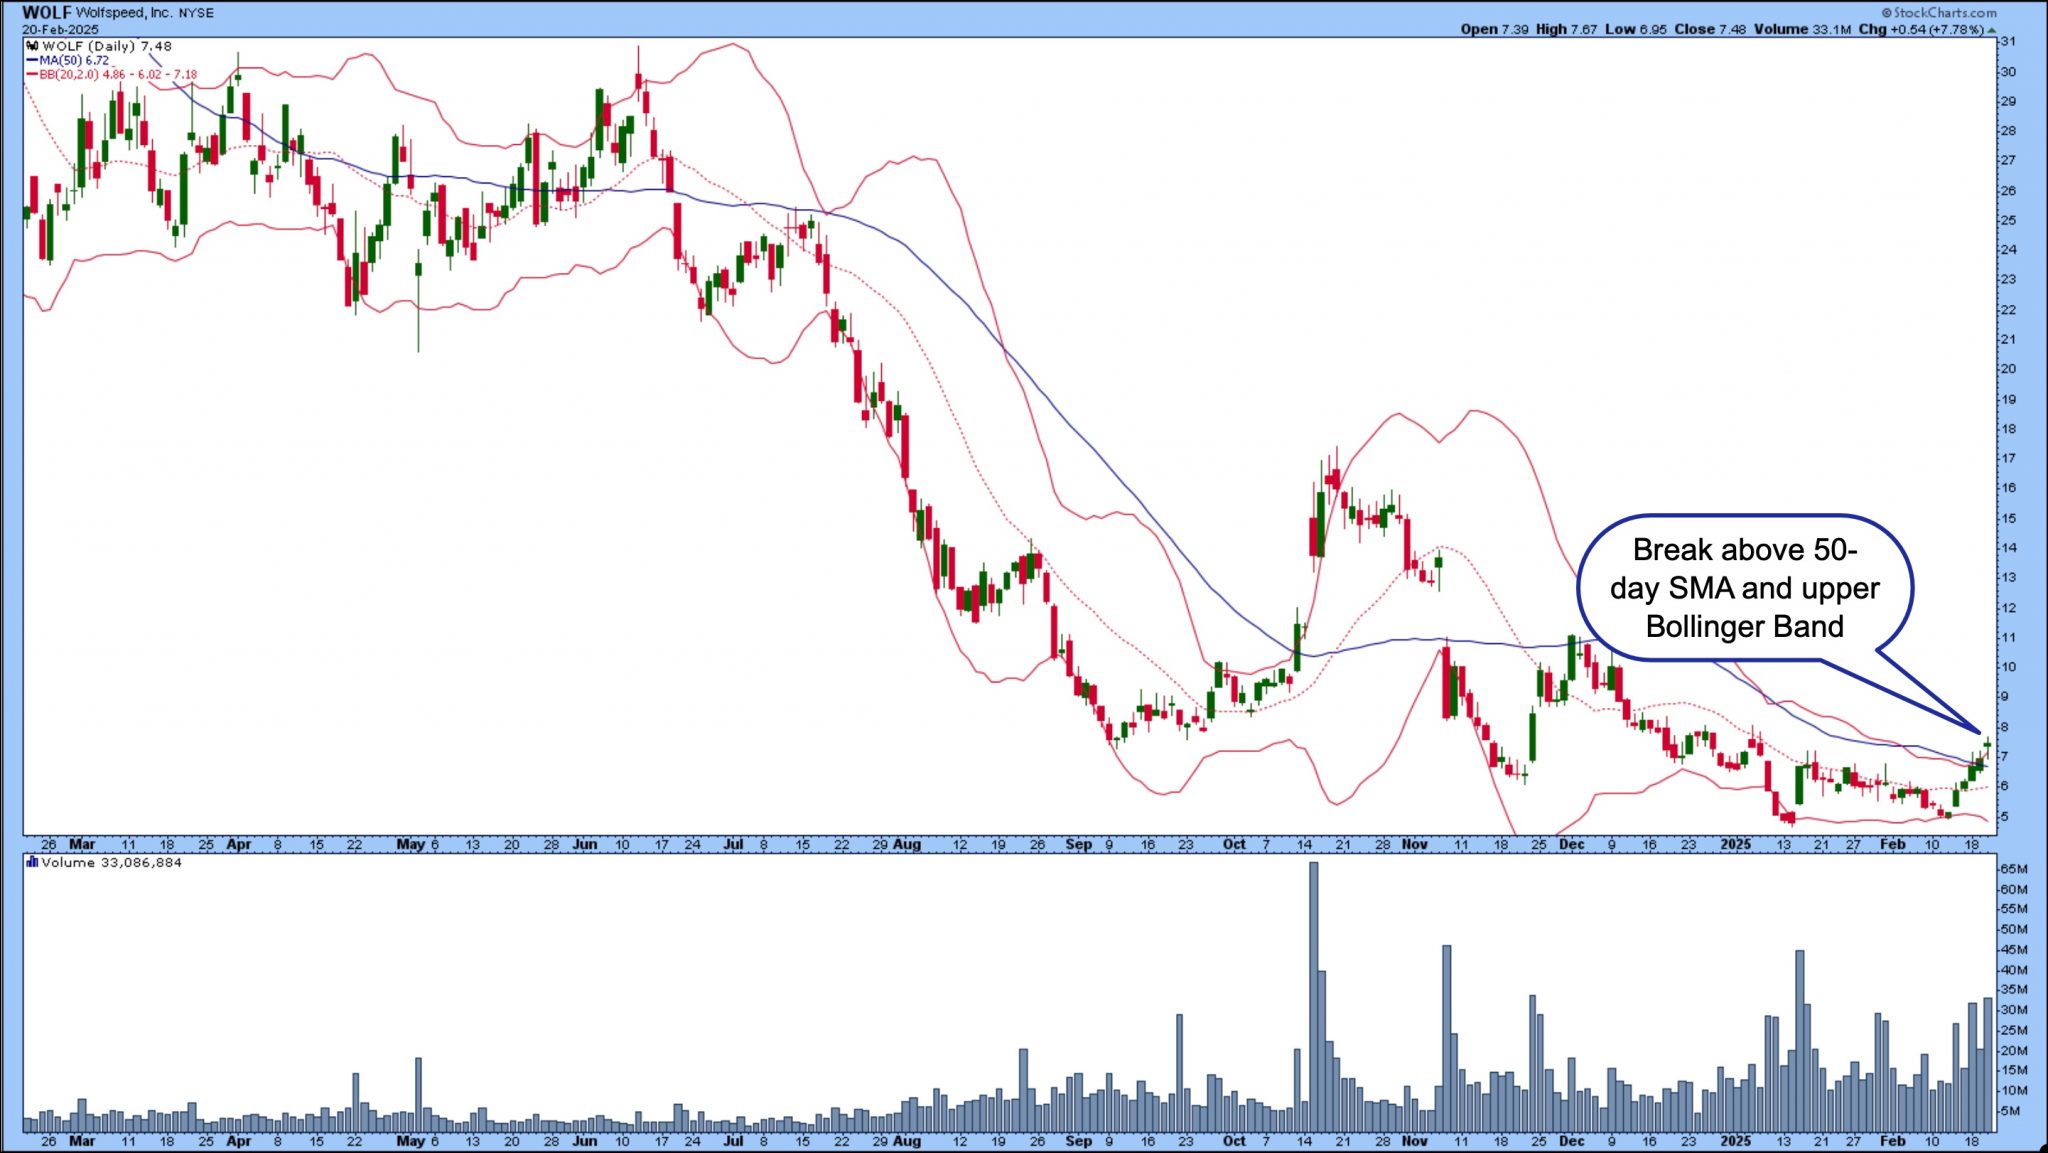
Task: Click the 31 label on price axis
Action: pos(2007,42)
